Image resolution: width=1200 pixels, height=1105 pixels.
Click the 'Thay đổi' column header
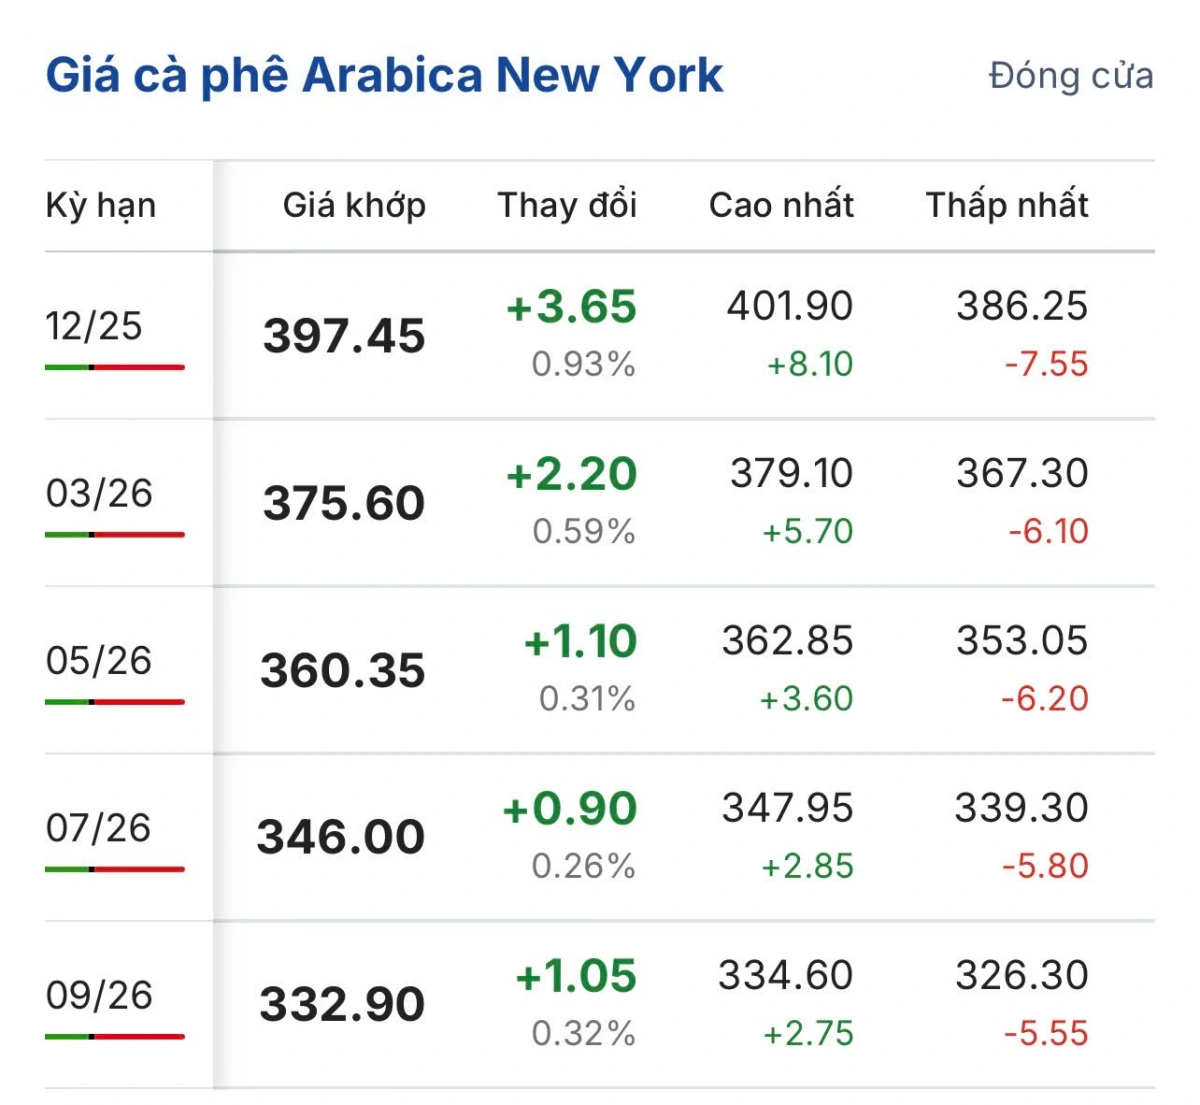pos(567,206)
